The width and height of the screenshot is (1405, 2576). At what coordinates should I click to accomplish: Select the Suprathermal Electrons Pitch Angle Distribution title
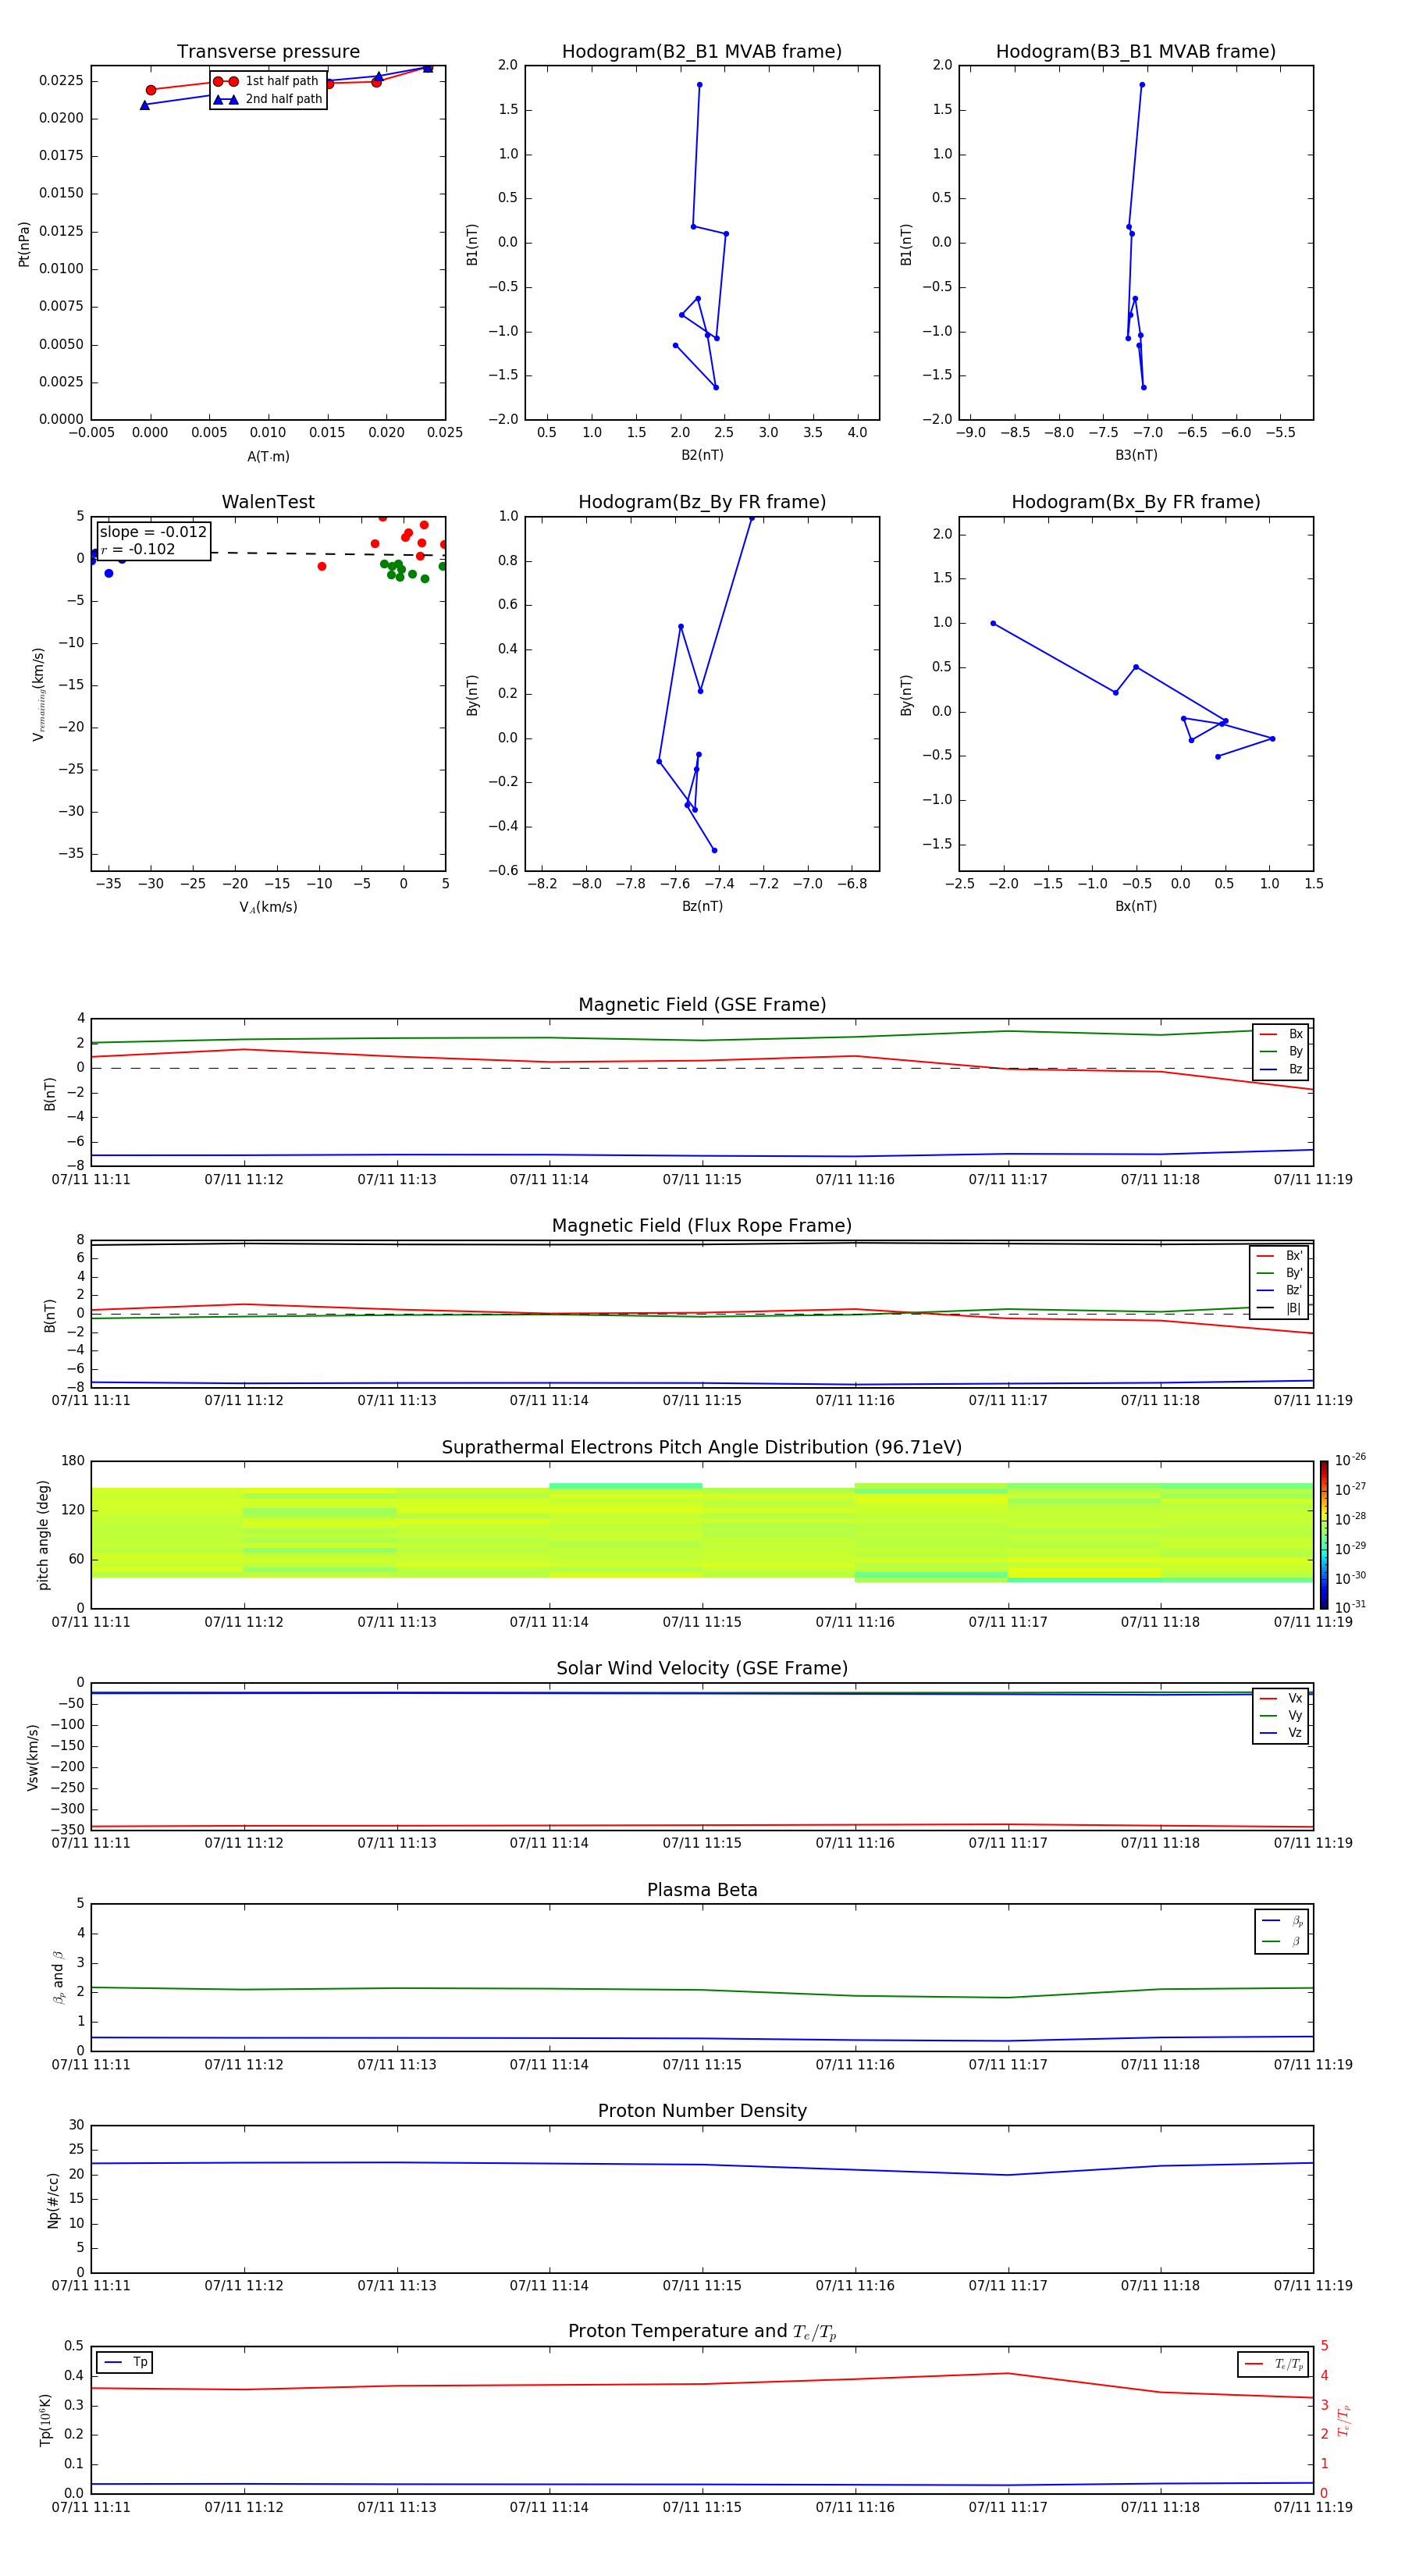(x=702, y=1448)
